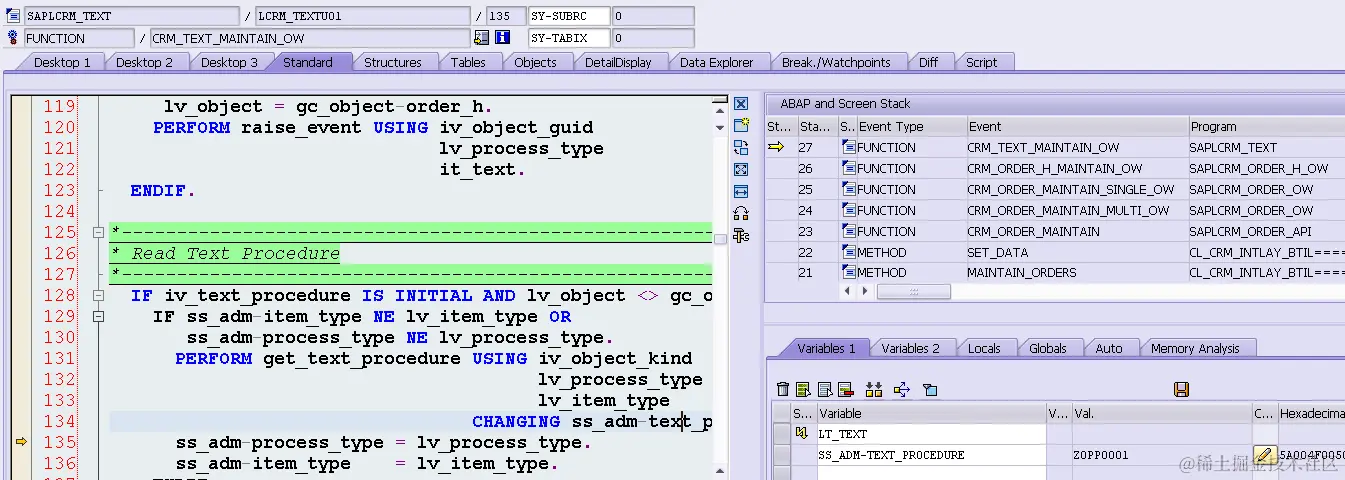The height and width of the screenshot is (480, 1345).
Task: Open the Data Explorer tab
Action: [x=716, y=62]
